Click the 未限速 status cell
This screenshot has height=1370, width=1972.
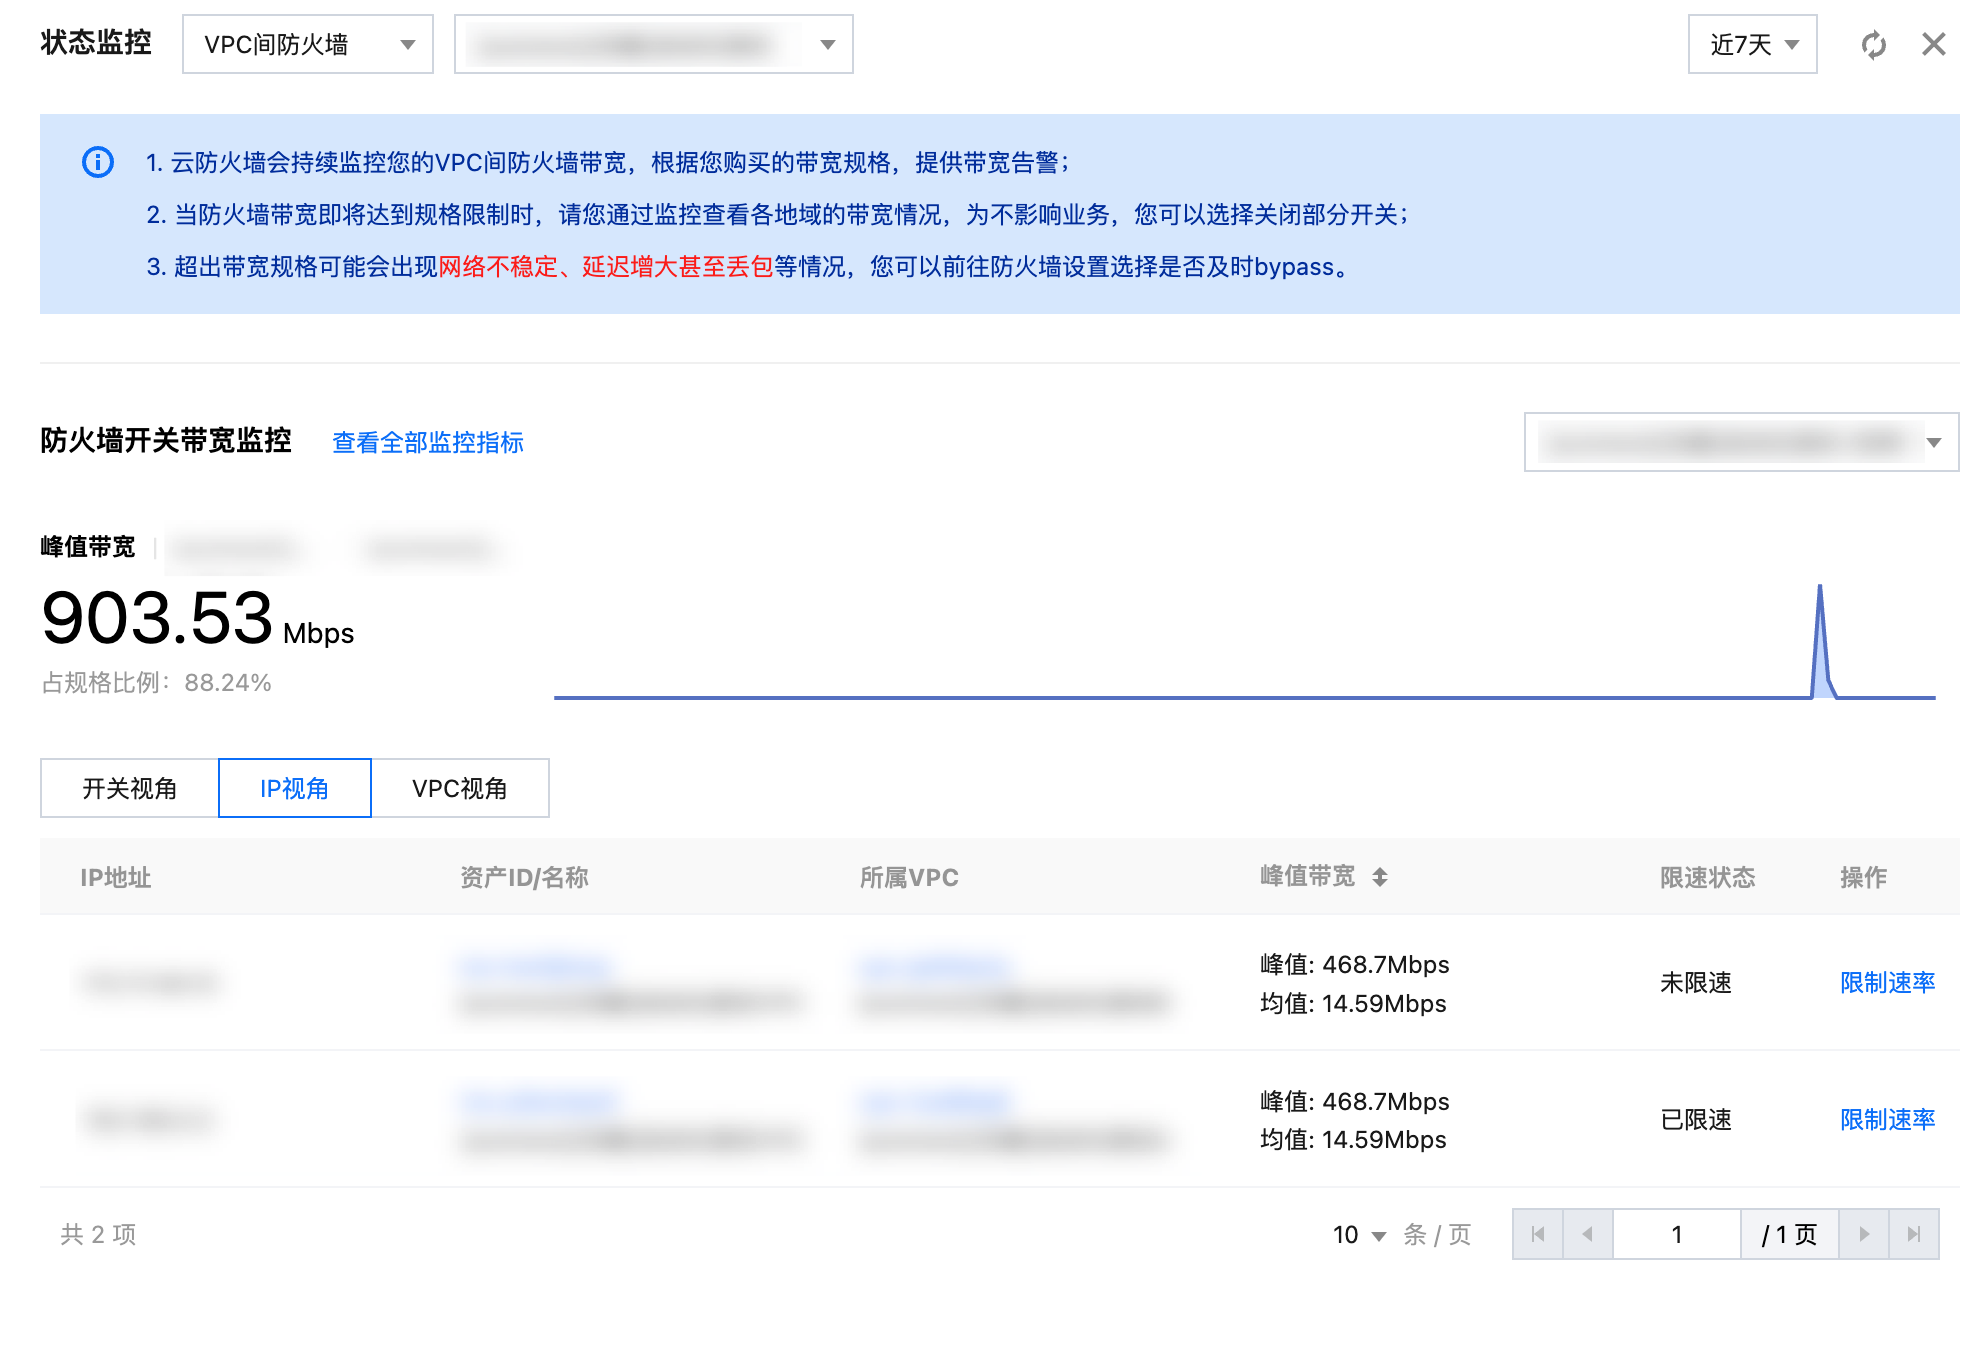(1696, 982)
